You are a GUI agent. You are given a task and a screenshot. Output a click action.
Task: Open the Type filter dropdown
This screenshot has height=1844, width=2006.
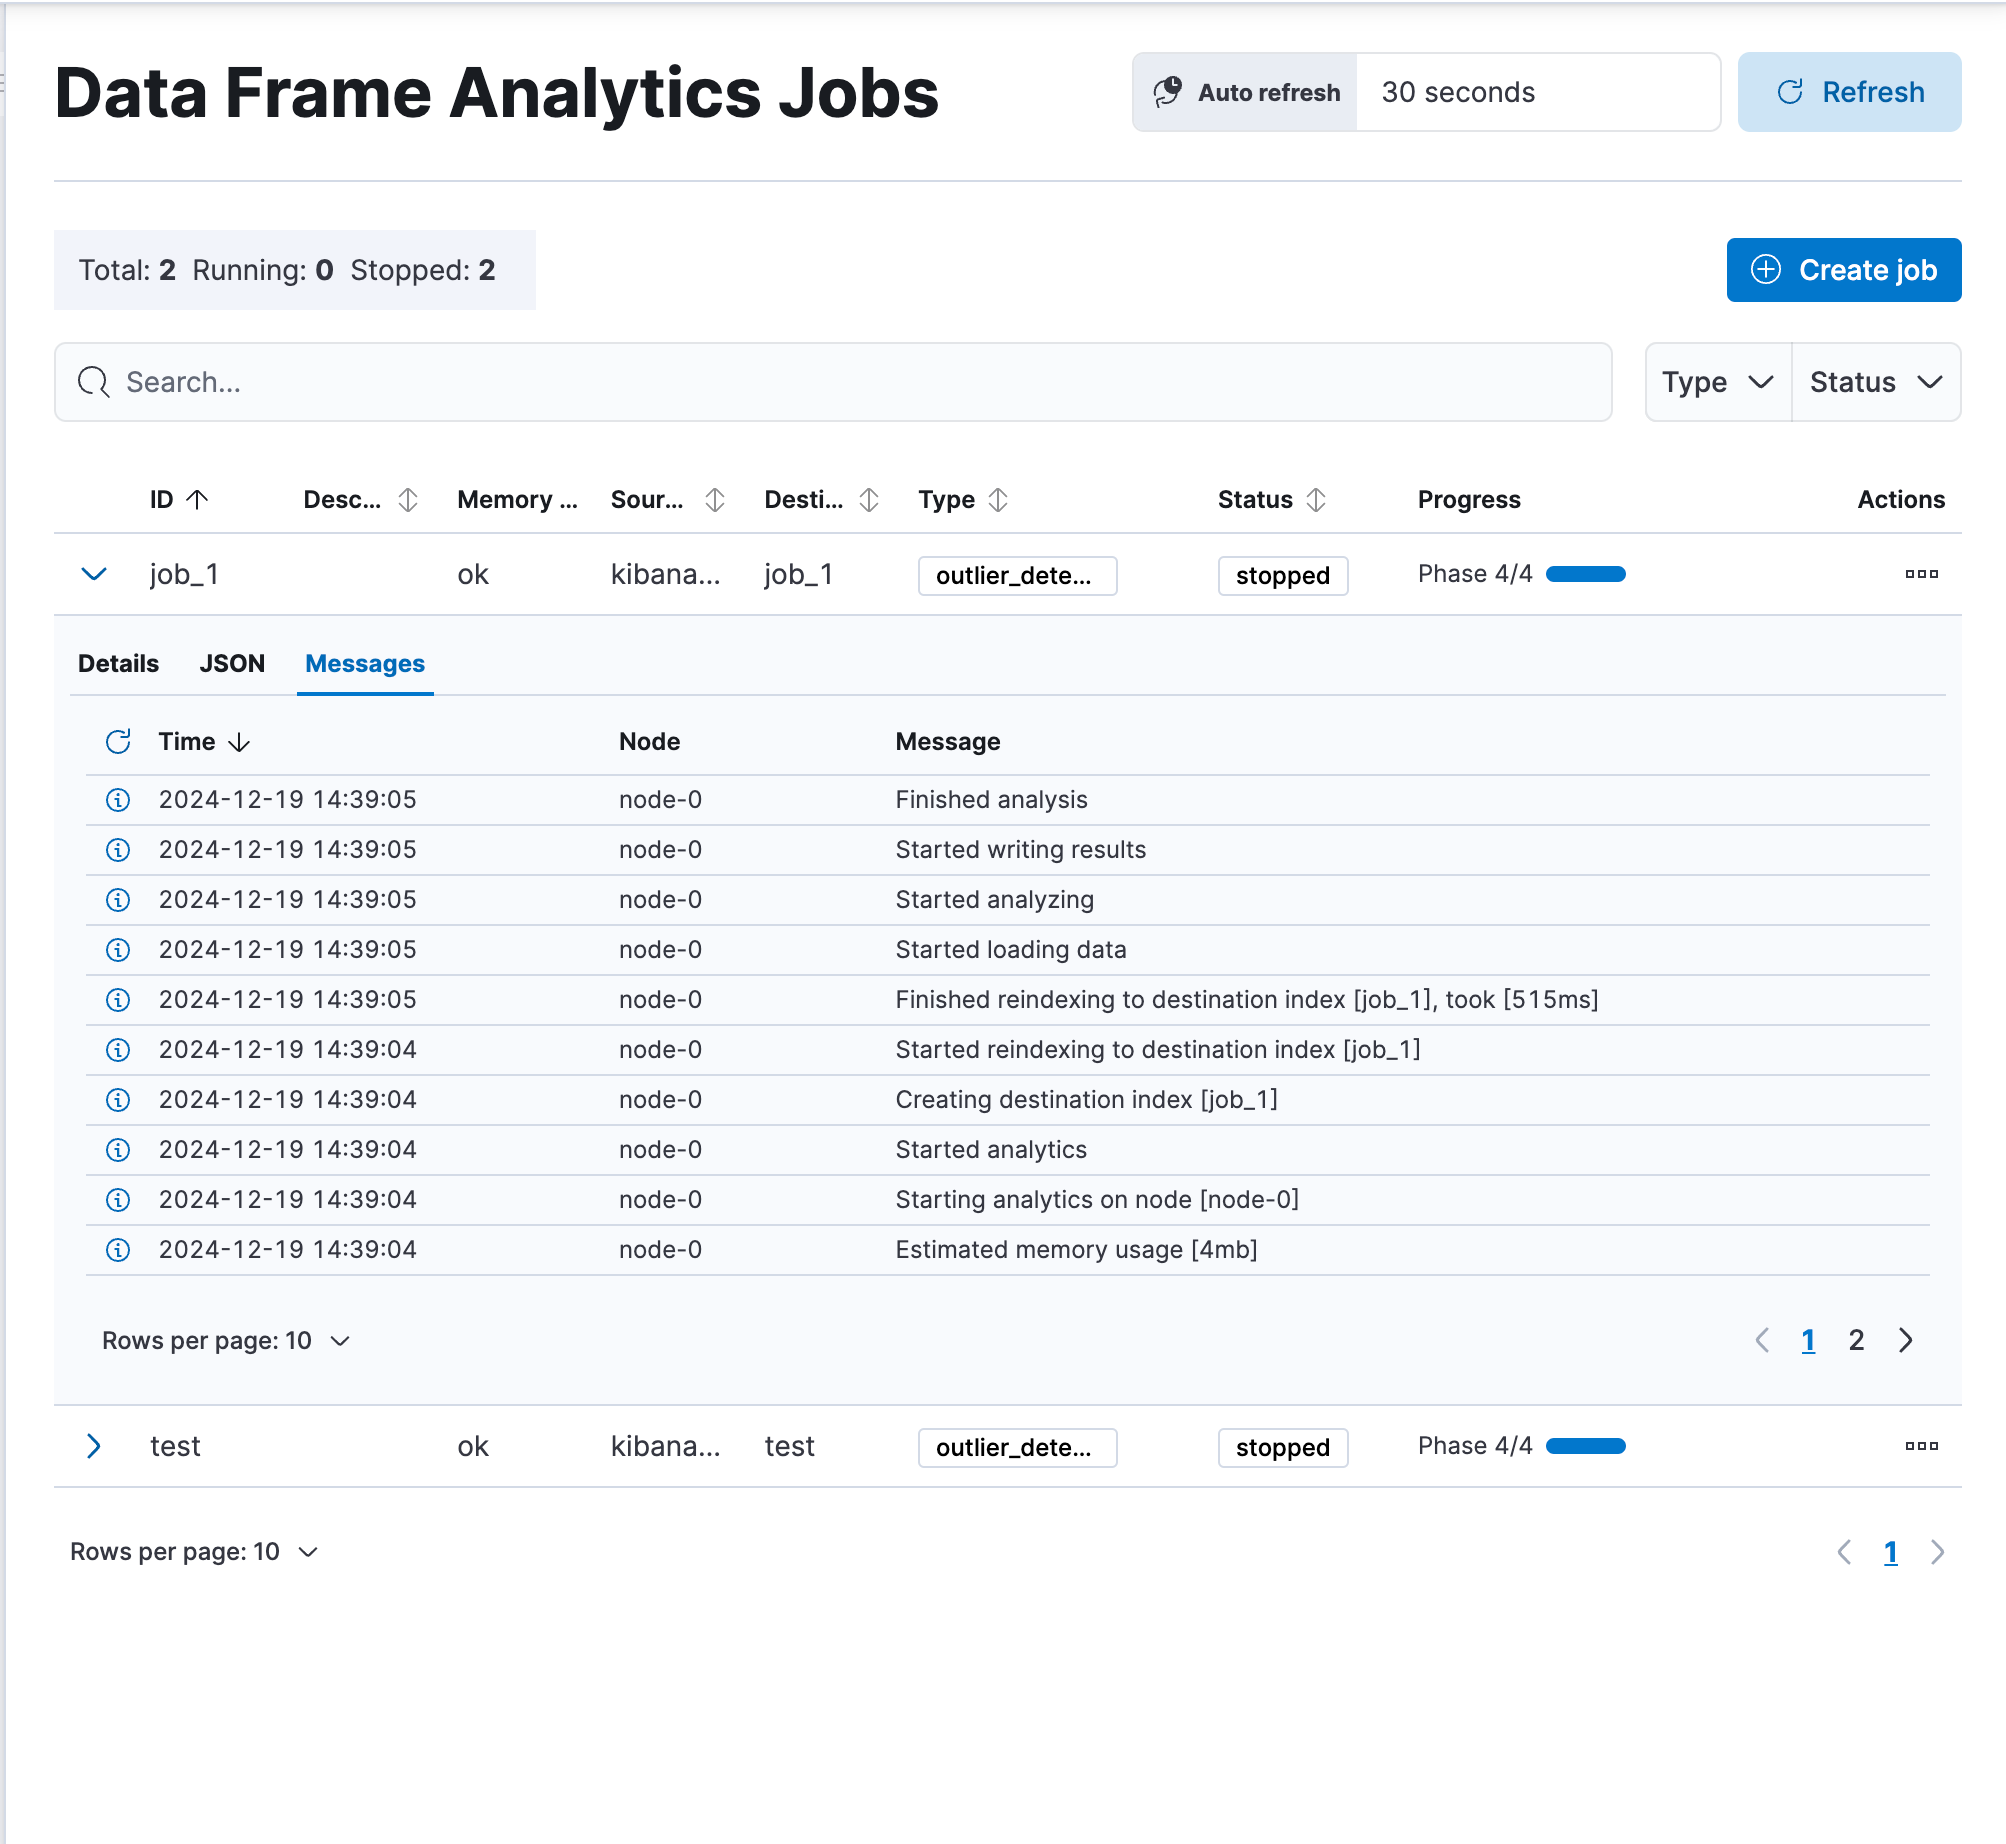point(1717,382)
